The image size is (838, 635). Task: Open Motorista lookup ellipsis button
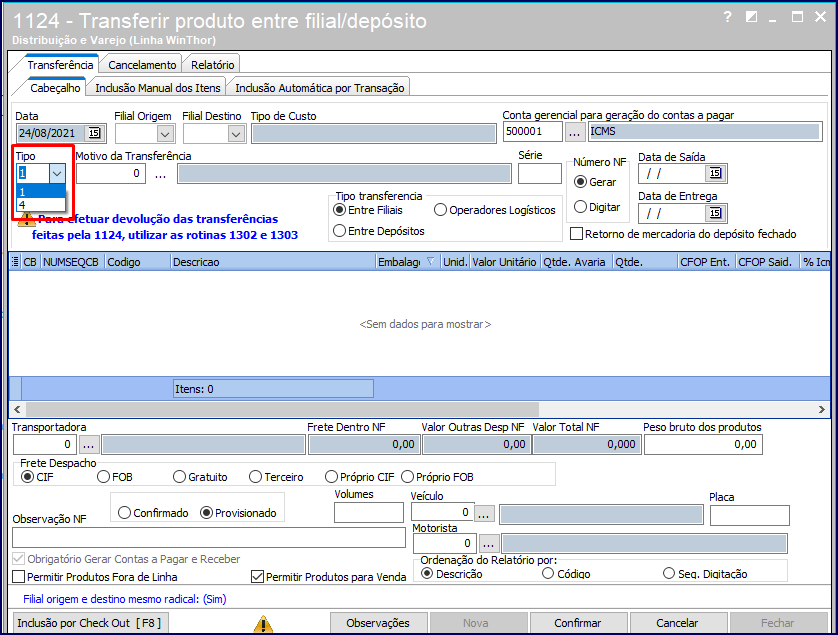click(488, 544)
